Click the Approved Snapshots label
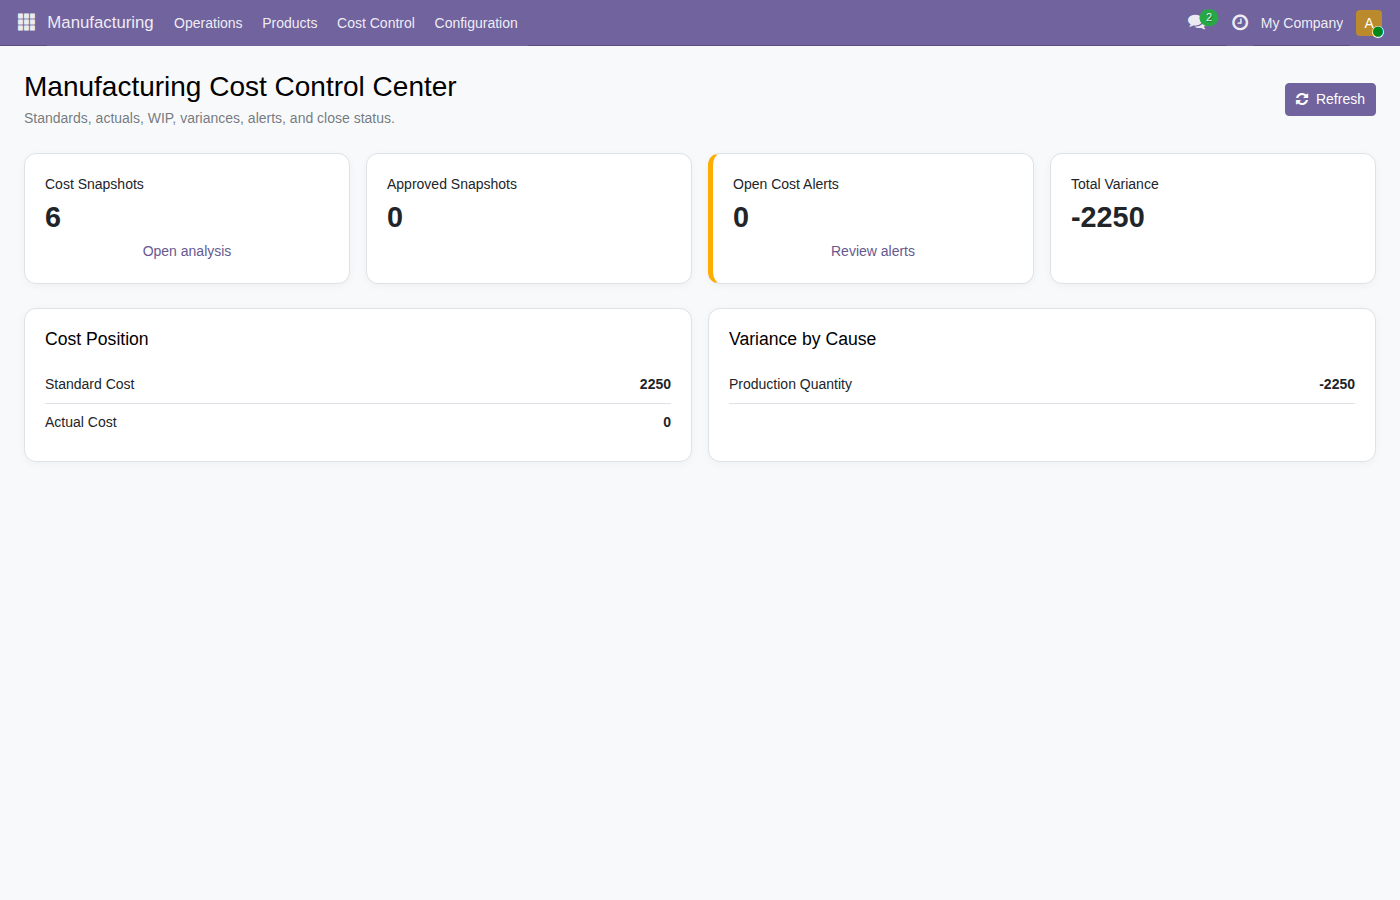This screenshot has width=1400, height=900. coord(452,184)
